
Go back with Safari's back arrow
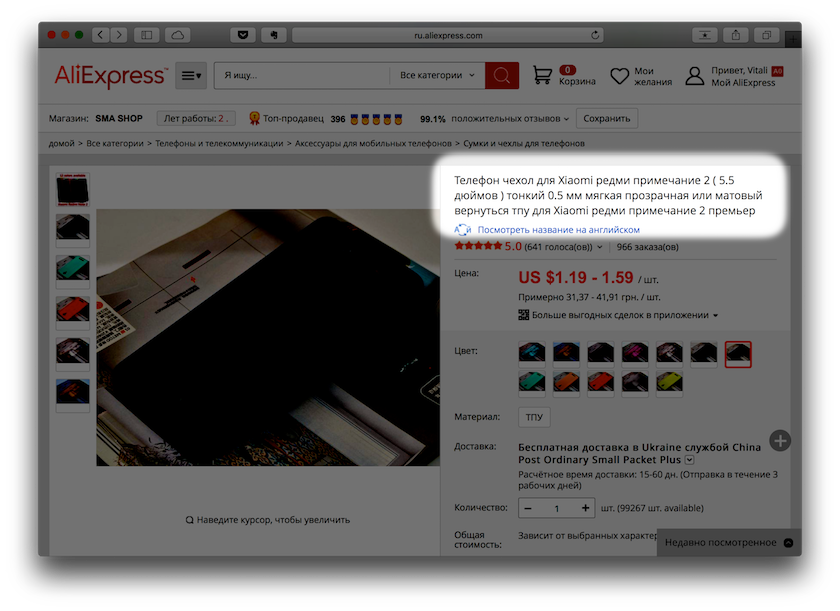pos(101,35)
